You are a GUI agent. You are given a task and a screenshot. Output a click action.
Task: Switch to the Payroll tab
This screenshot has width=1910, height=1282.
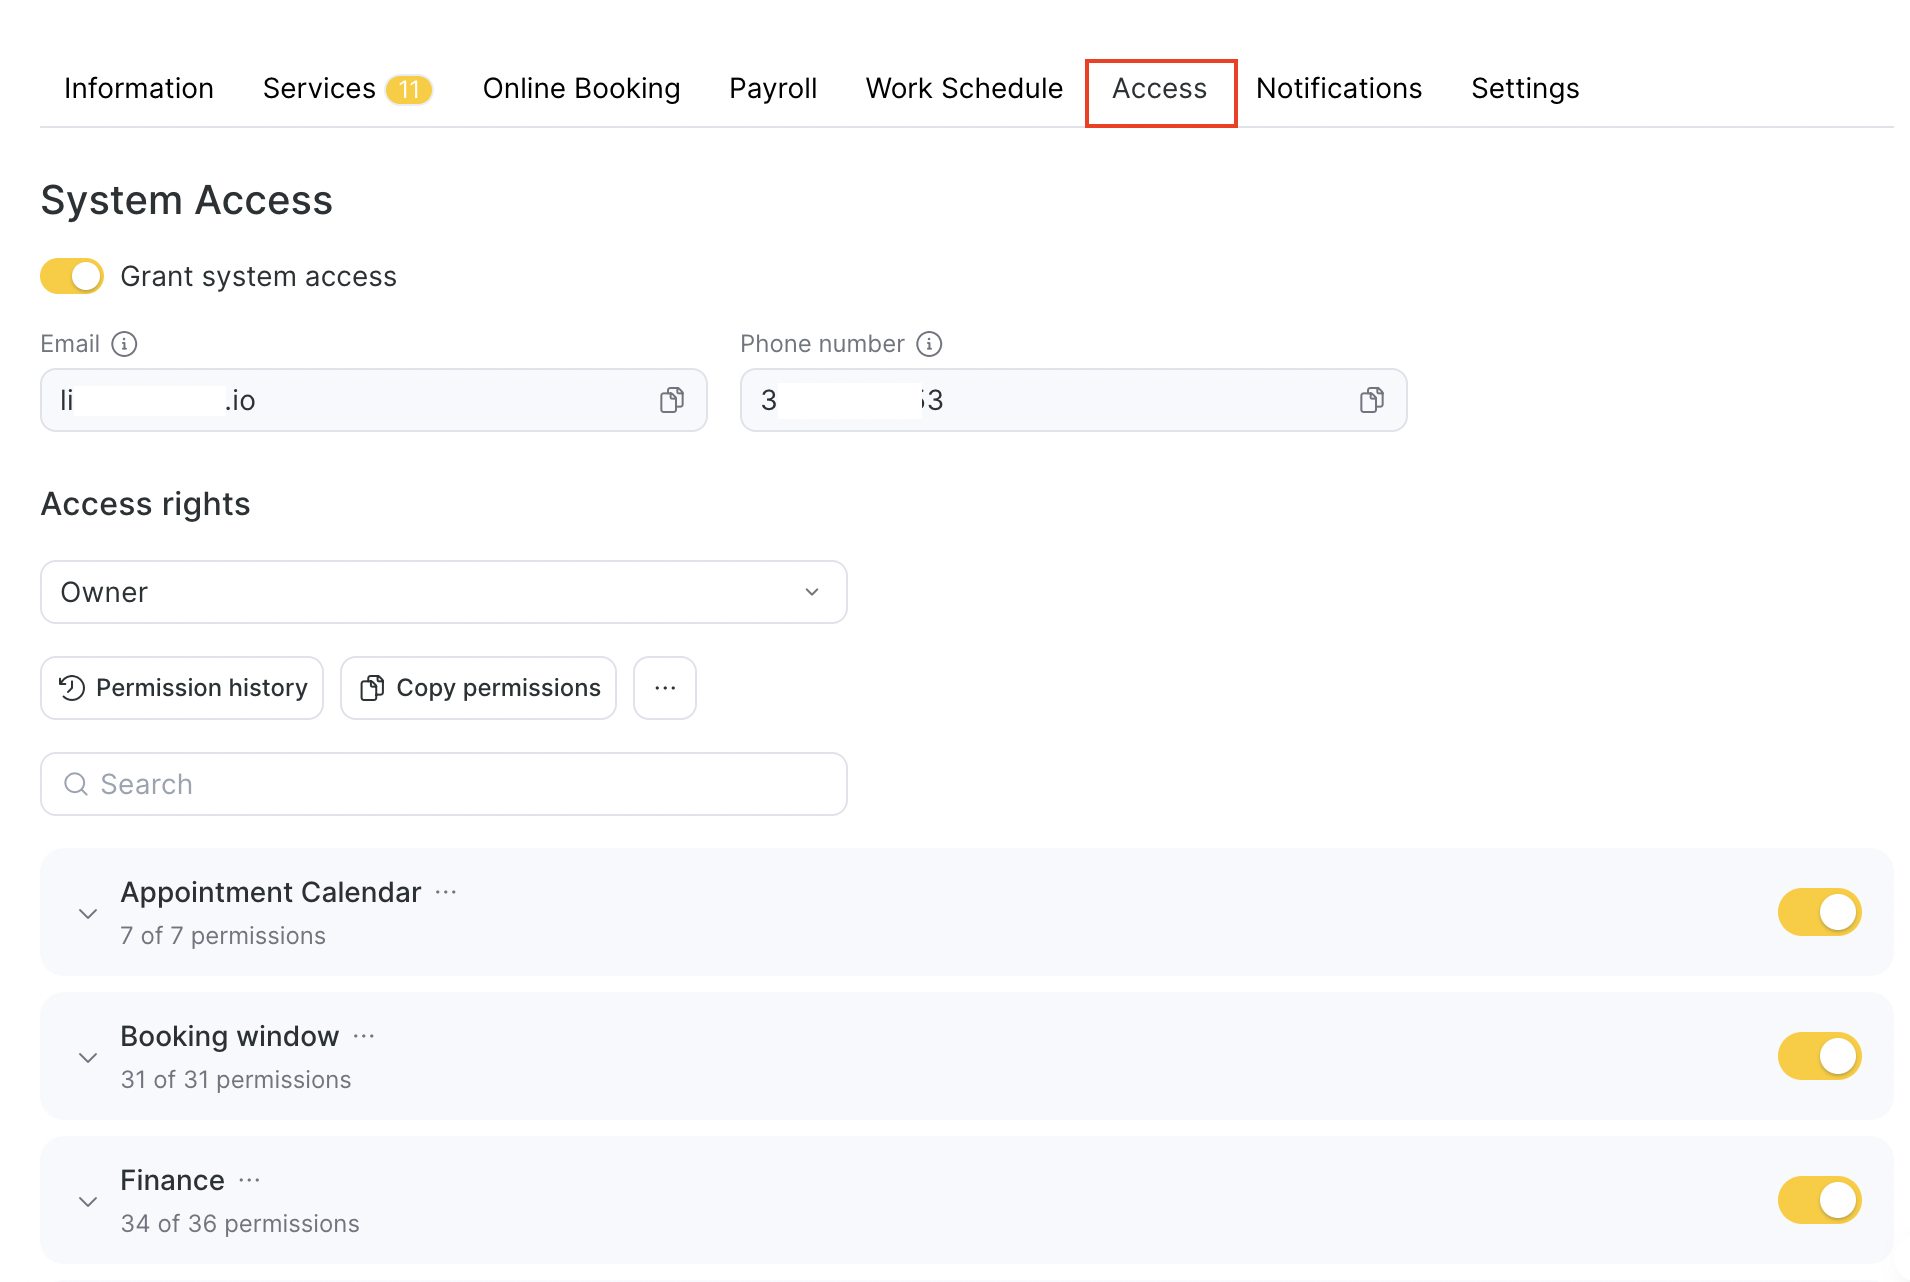coord(772,88)
